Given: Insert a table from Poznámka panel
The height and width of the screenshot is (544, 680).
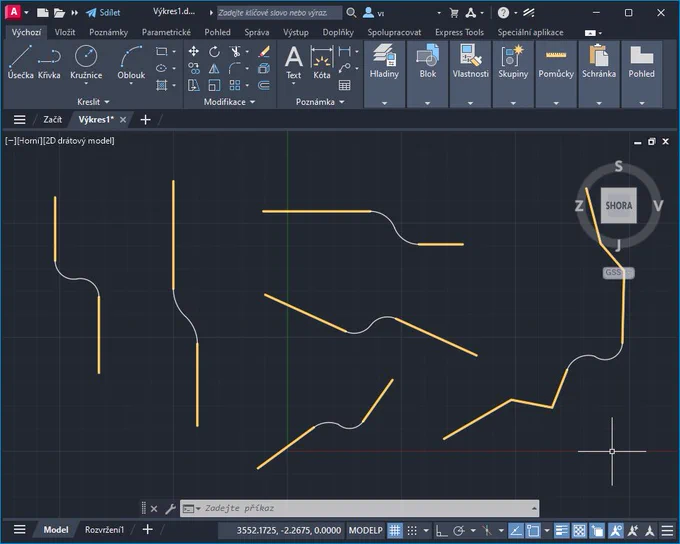Looking at the screenshot, I should pos(345,85).
